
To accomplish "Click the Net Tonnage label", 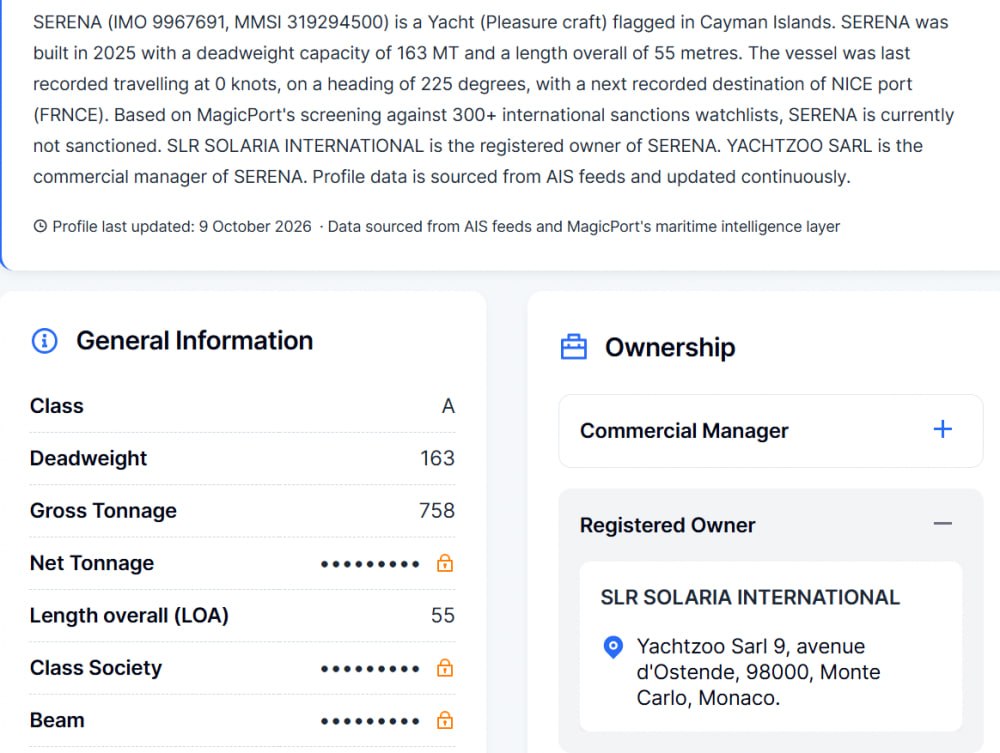I will (92, 563).
